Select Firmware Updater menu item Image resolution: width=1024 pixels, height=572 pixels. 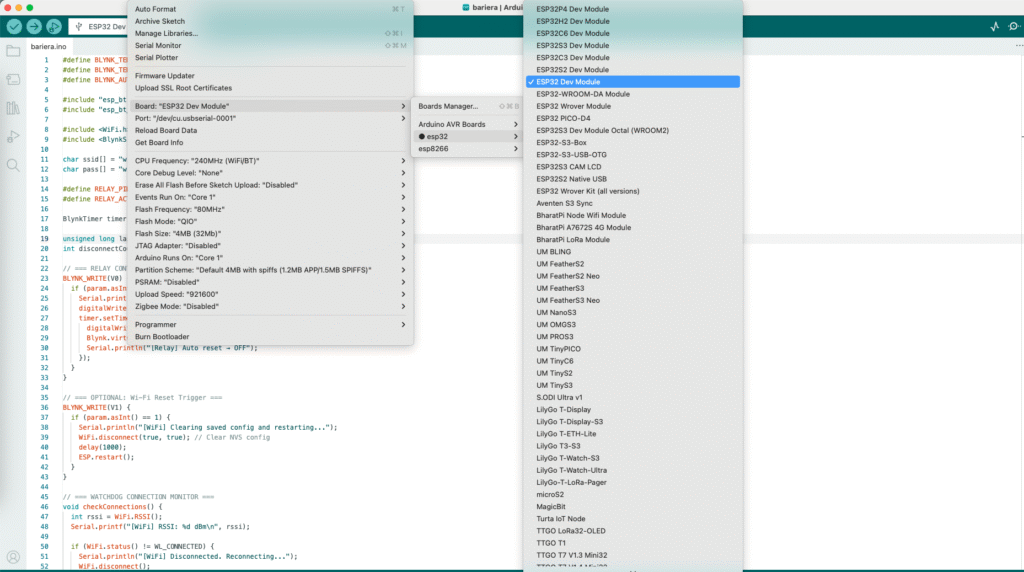coord(270,76)
